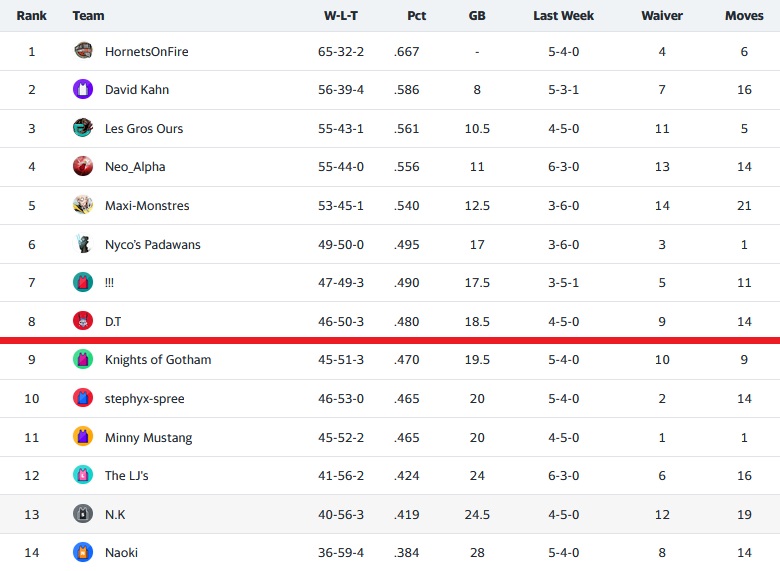The width and height of the screenshot is (780, 571).
Task: Click the Minny Mustang yellow avatar
Action: point(83,437)
